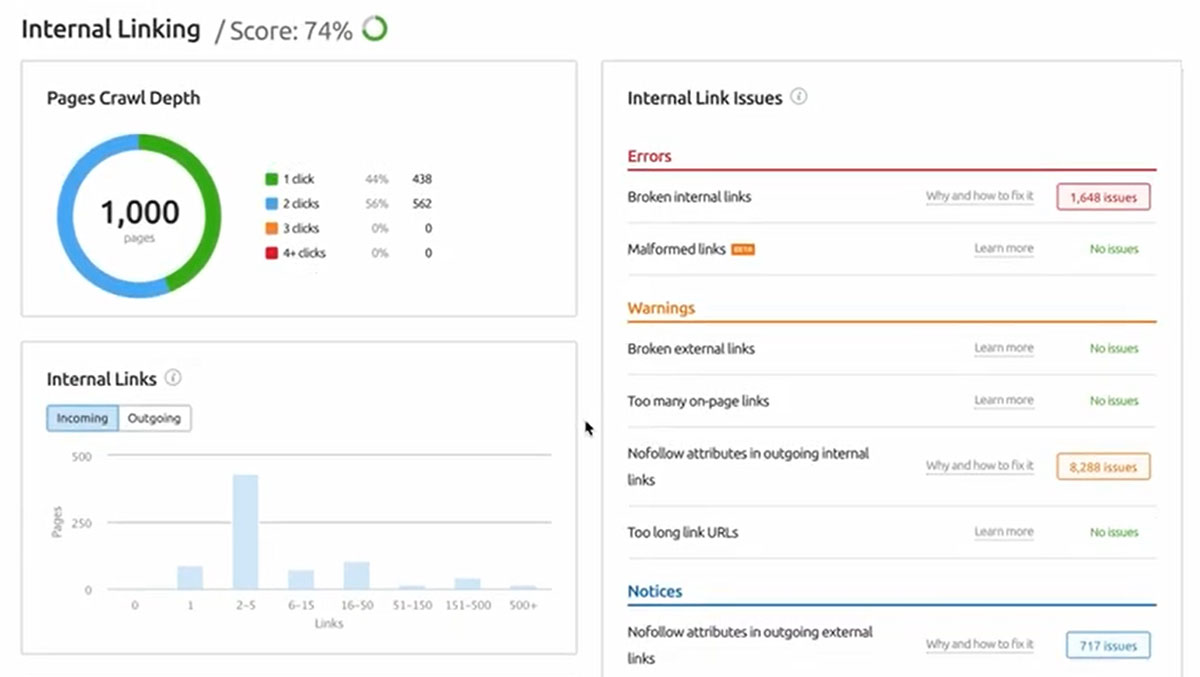Open the 8,288 issues nofollow button
The image size is (1200, 677).
1103,466
